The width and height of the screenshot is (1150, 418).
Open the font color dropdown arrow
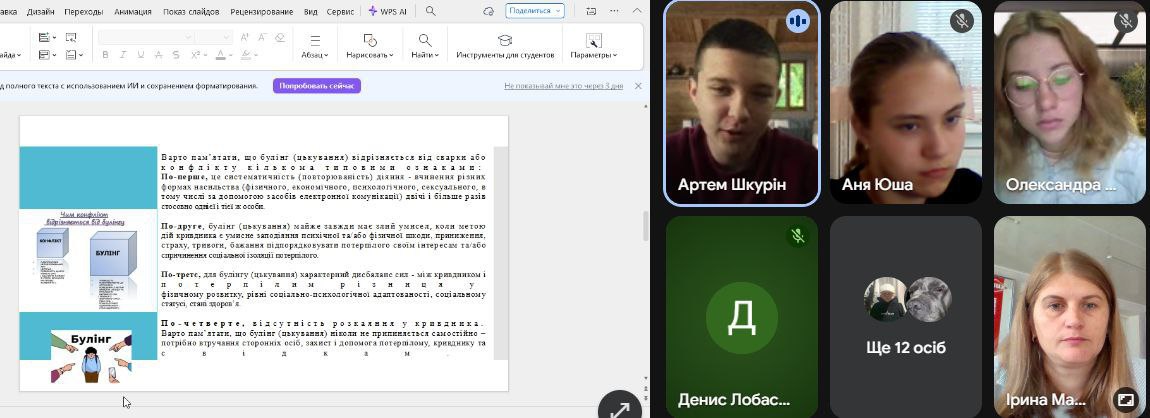pos(231,55)
